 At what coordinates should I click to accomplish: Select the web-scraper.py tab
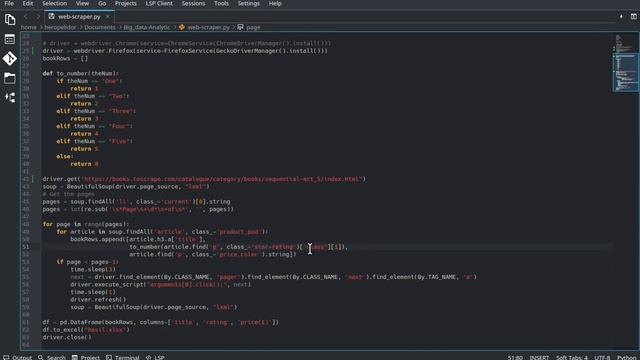point(79,17)
